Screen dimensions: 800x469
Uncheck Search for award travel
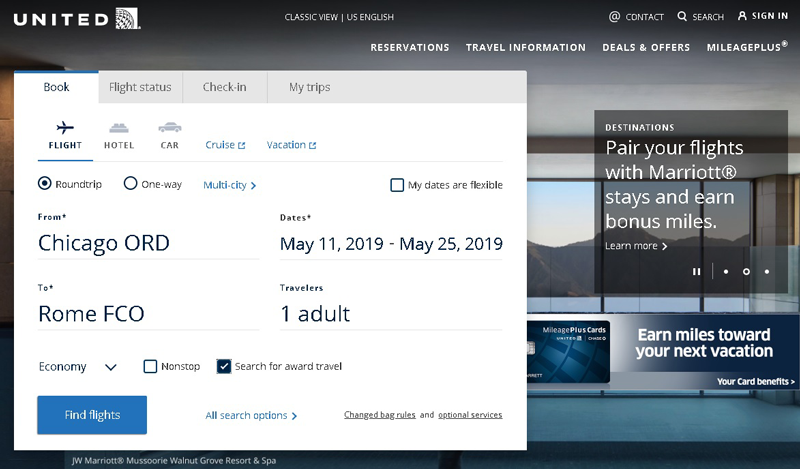click(x=224, y=366)
